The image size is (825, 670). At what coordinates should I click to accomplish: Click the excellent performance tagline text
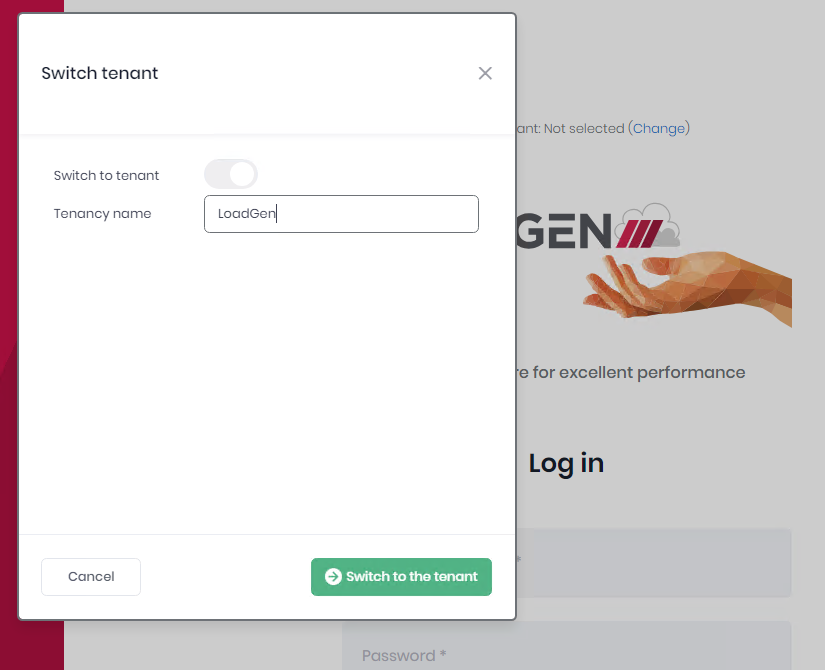click(x=631, y=373)
